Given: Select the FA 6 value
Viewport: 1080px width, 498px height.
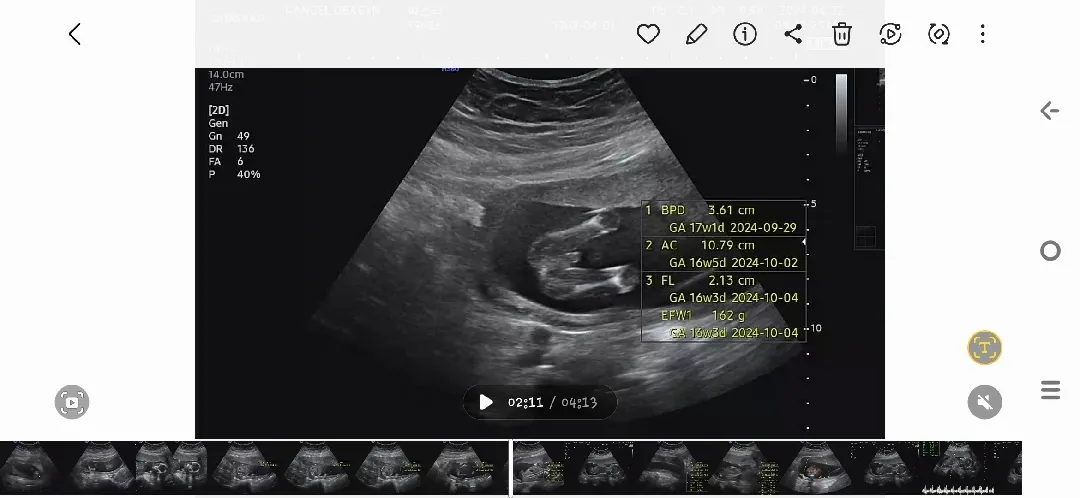Looking at the screenshot, I should coord(226,162).
